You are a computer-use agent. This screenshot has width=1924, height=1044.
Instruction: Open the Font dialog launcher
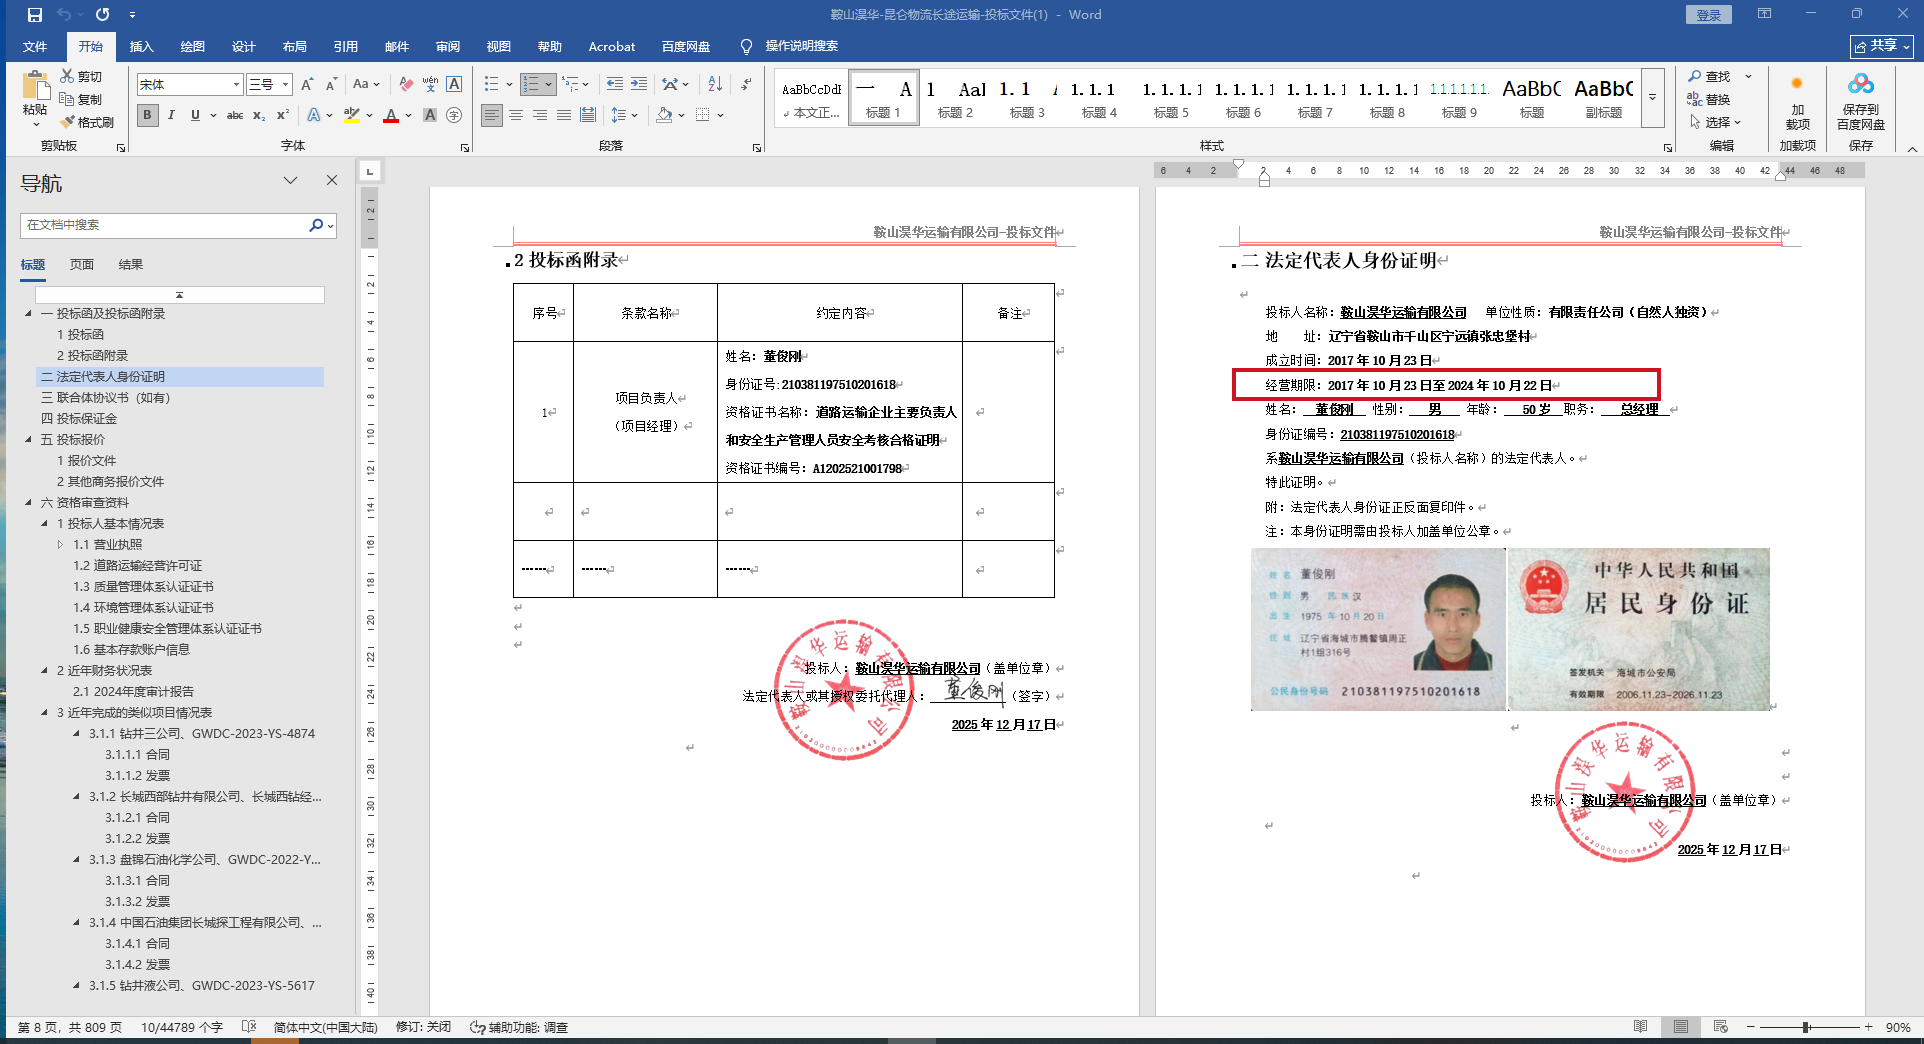coord(465,147)
